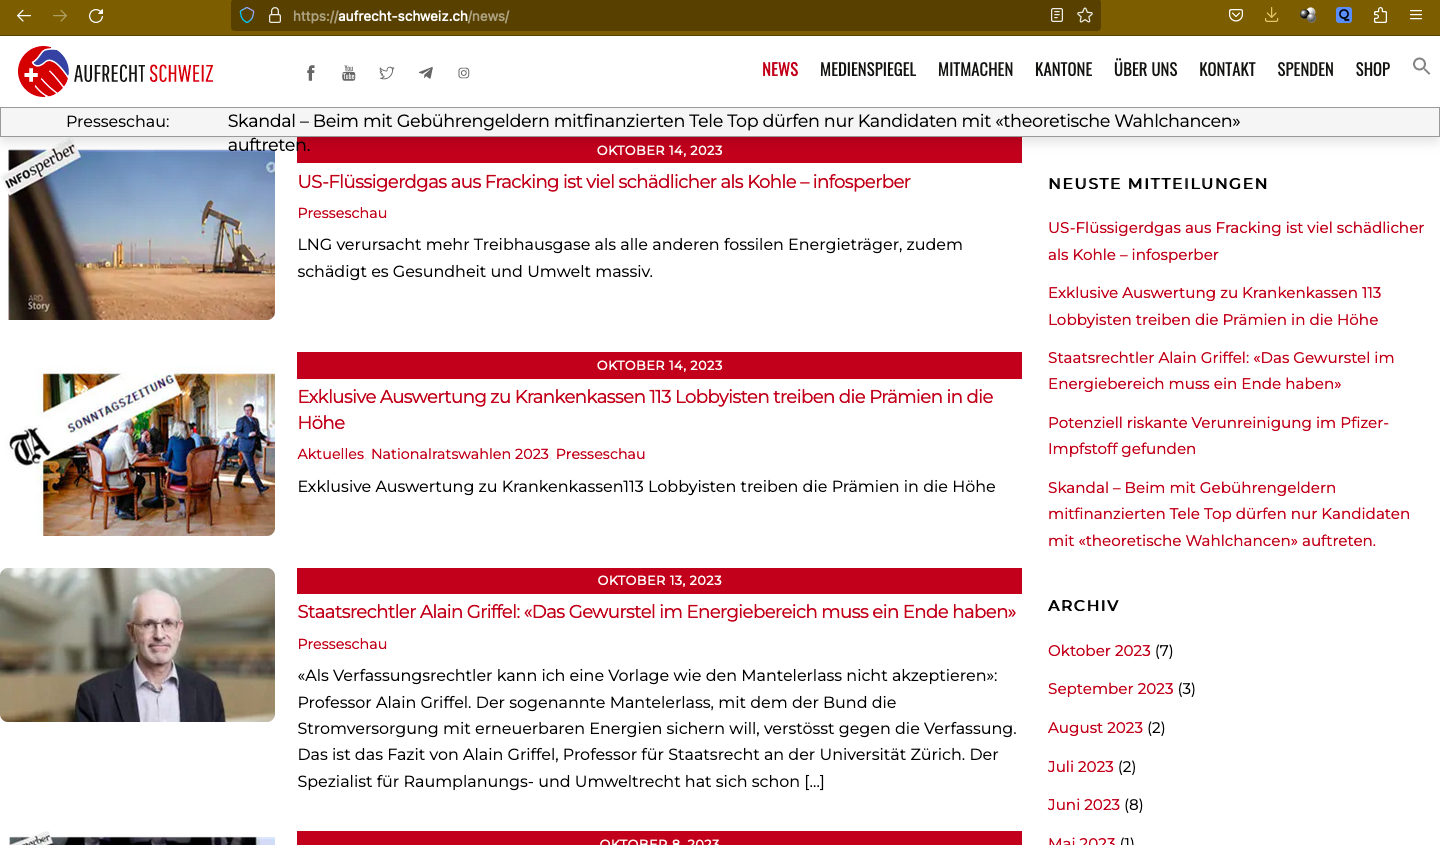This screenshot has width=1440, height=845.
Task: Open Presseschau category under Krankenkassen article
Action: [600, 454]
